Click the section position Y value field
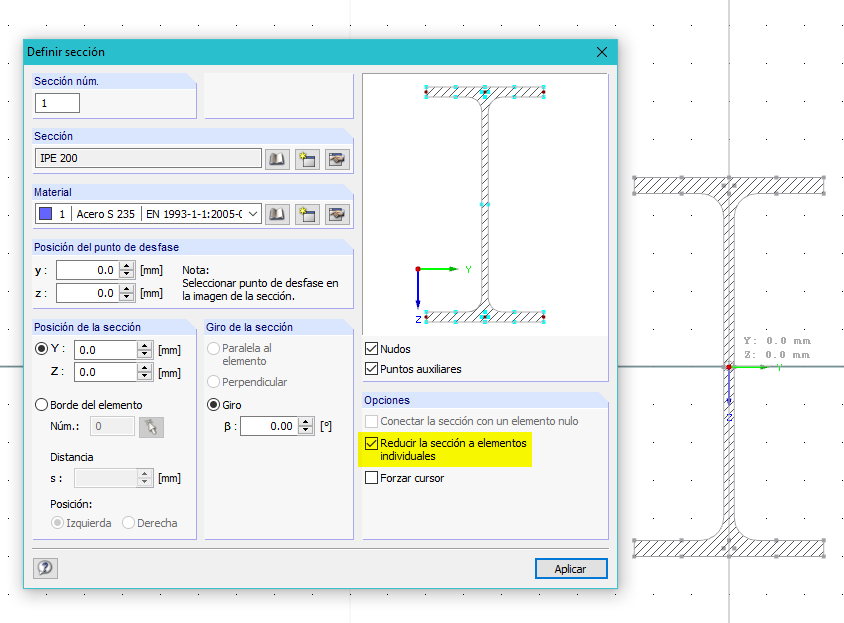Image resolution: width=844 pixels, height=623 pixels. point(106,350)
